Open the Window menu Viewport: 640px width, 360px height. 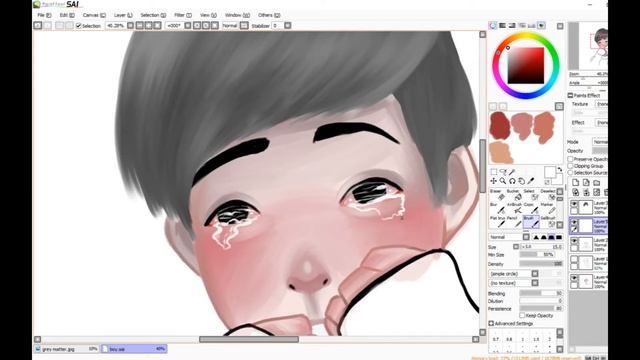click(237, 15)
